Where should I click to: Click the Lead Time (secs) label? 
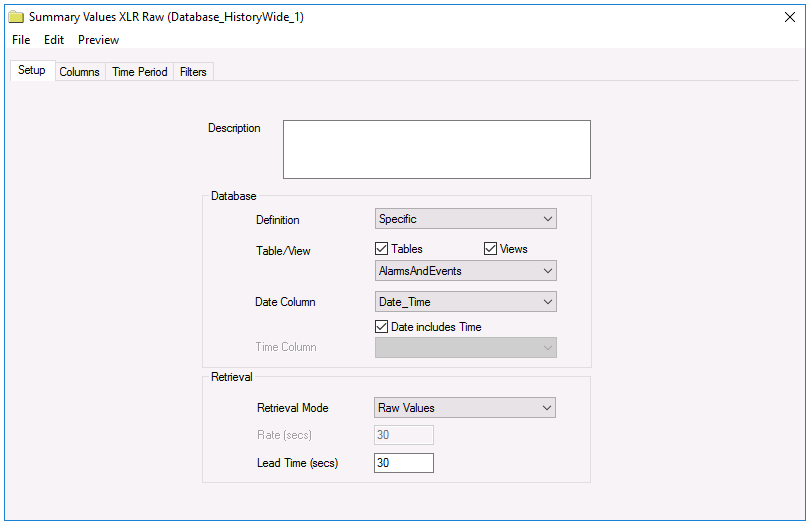coord(297,463)
